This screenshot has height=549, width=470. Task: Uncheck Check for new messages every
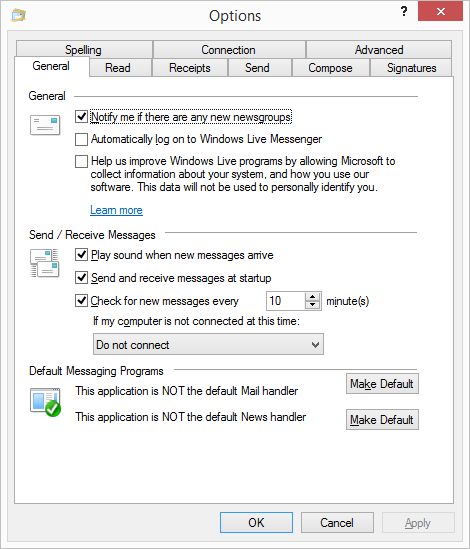(x=81, y=301)
